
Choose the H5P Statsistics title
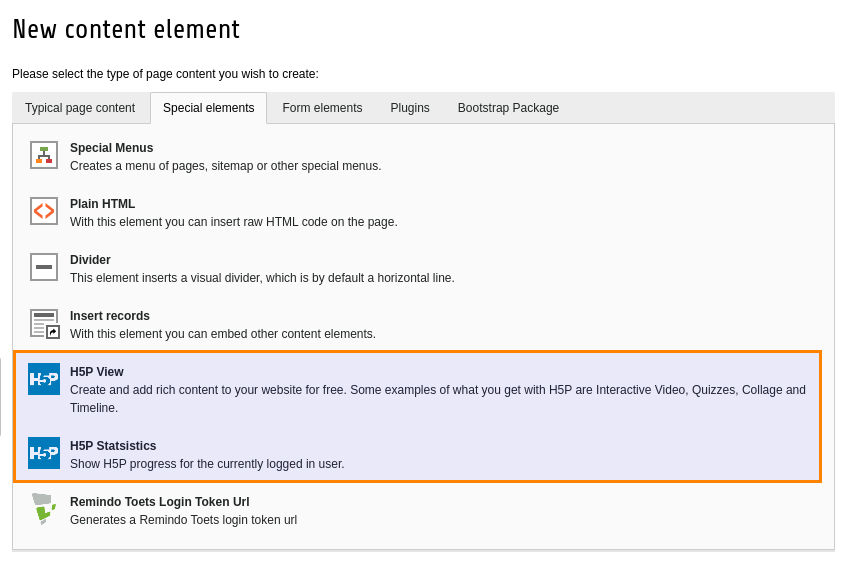pos(113,446)
